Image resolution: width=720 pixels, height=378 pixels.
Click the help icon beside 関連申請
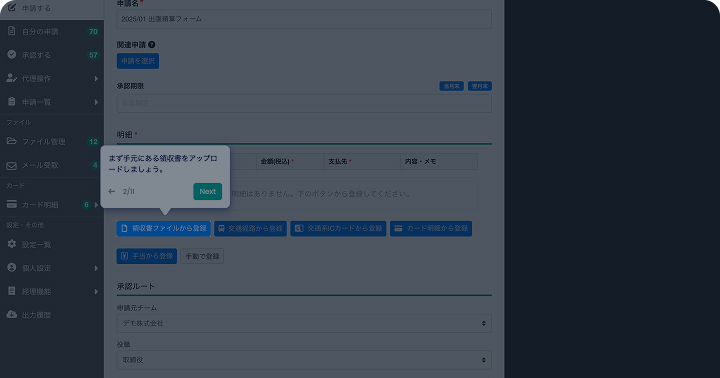152,45
